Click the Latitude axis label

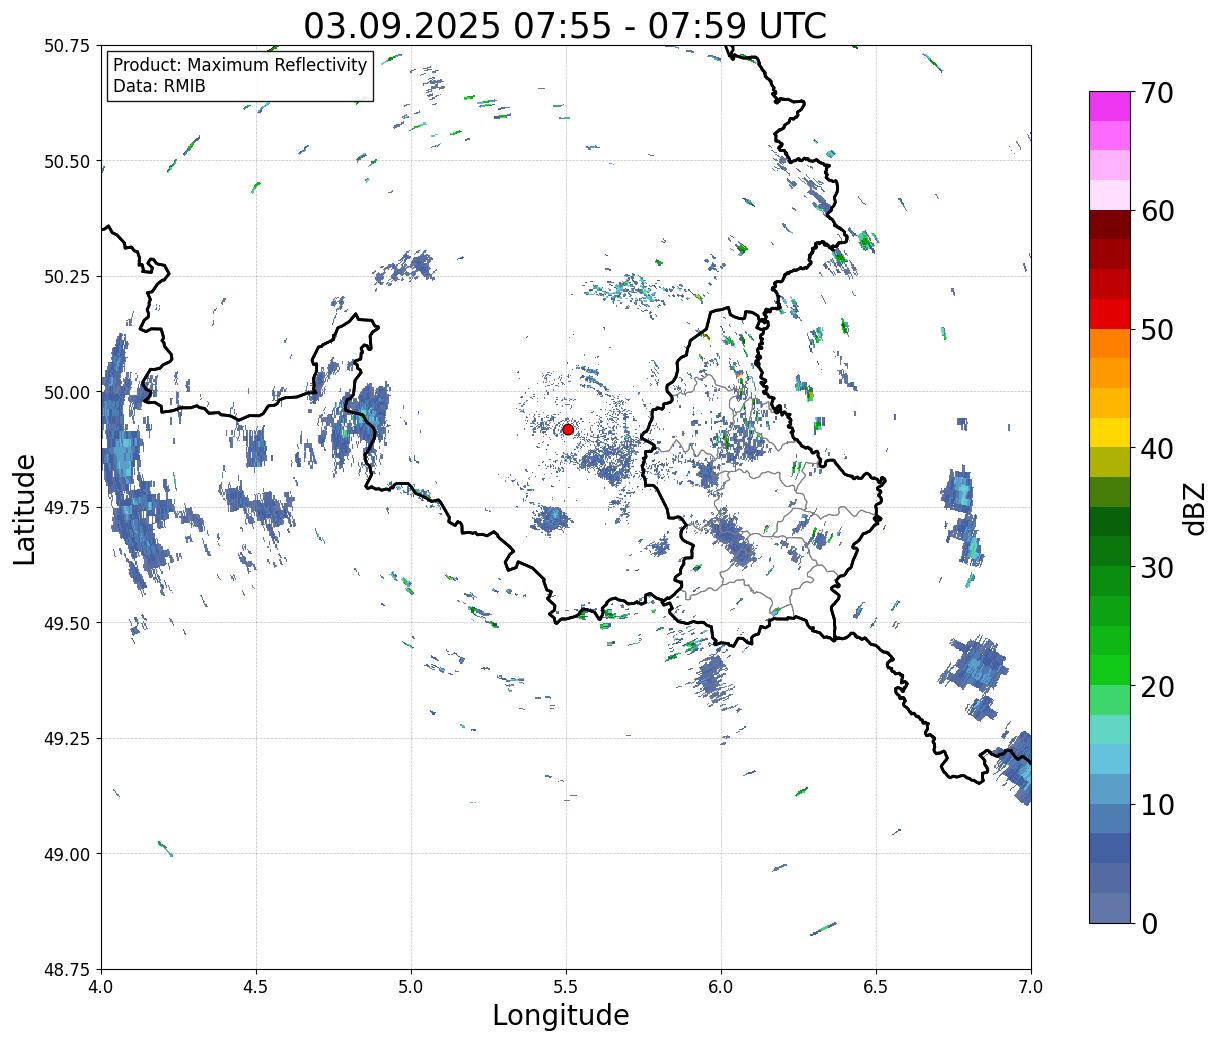(x=25, y=509)
